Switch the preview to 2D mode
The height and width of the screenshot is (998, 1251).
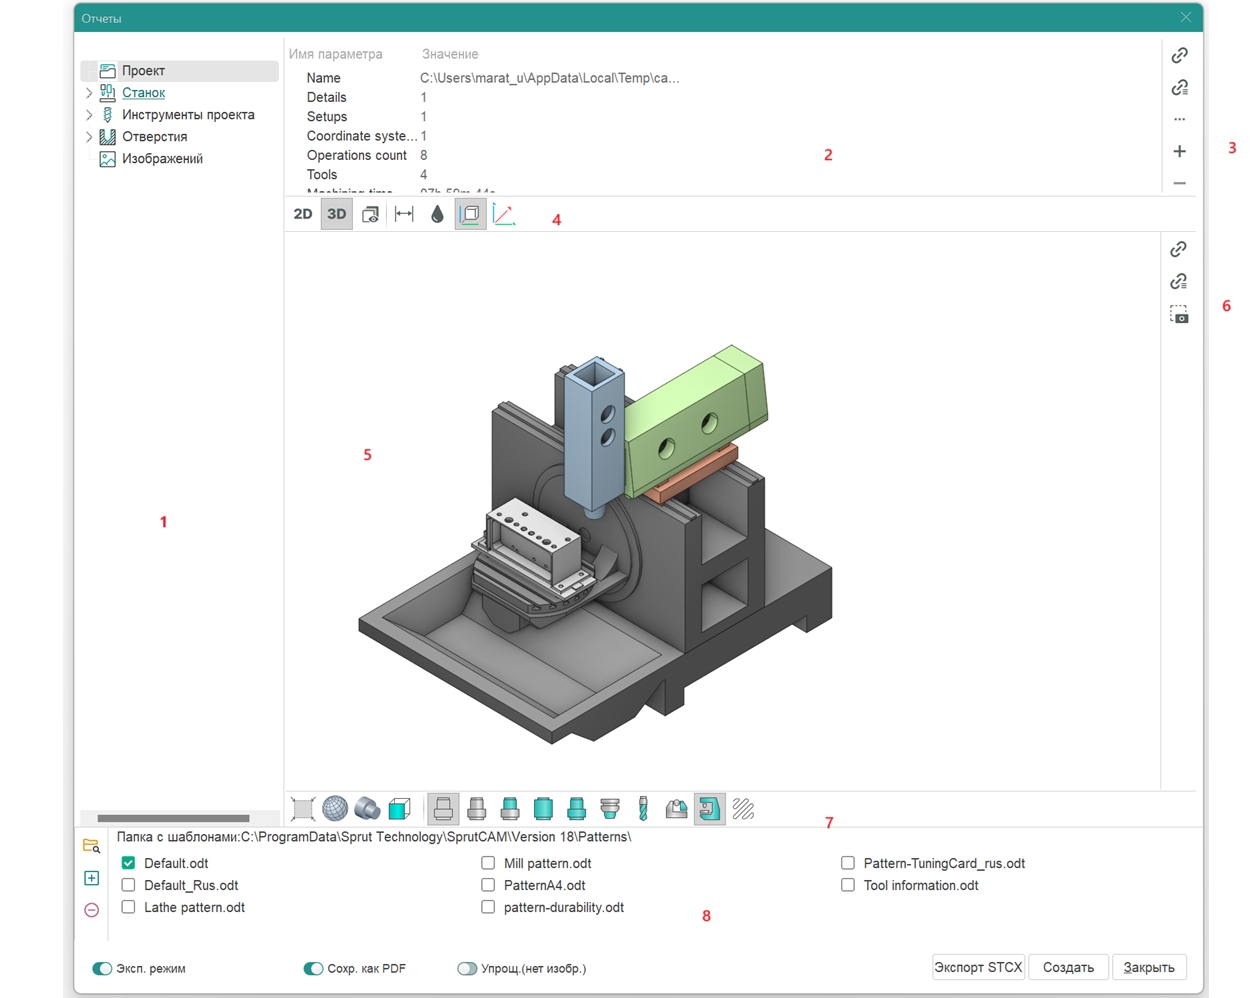pos(303,214)
